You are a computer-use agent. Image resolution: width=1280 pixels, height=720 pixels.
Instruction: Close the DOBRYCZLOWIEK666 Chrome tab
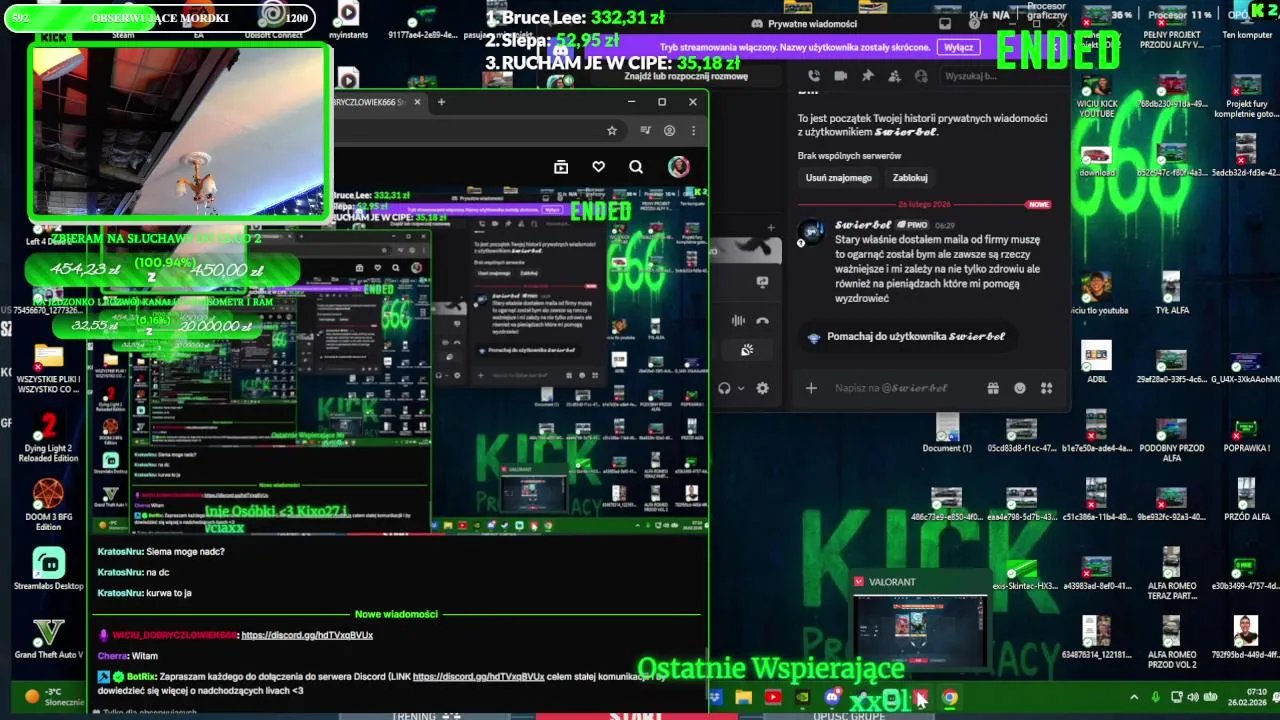(x=418, y=102)
